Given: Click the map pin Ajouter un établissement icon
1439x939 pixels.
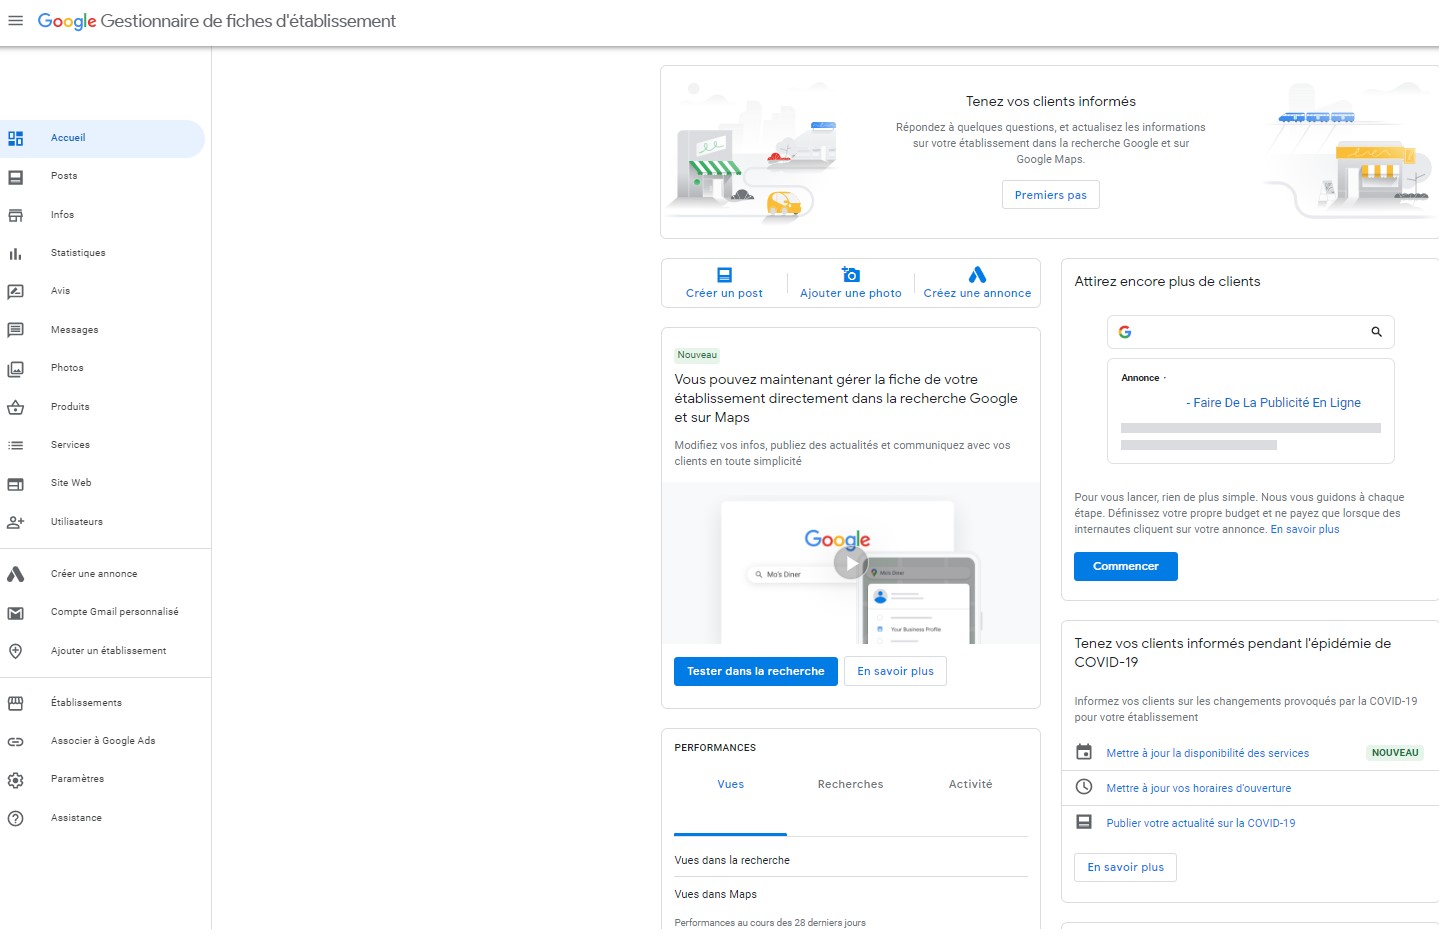Looking at the screenshot, I should 15,651.
